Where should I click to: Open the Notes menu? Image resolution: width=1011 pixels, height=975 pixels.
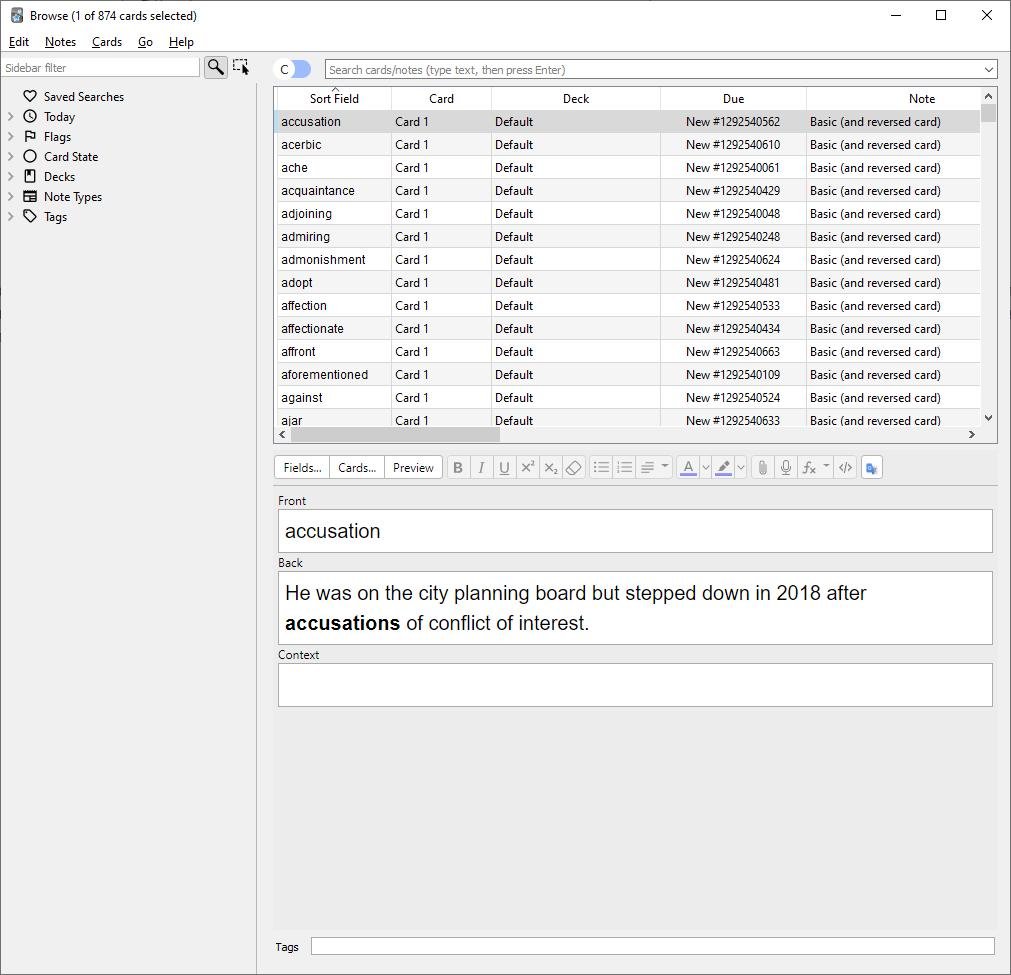(x=60, y=42)
